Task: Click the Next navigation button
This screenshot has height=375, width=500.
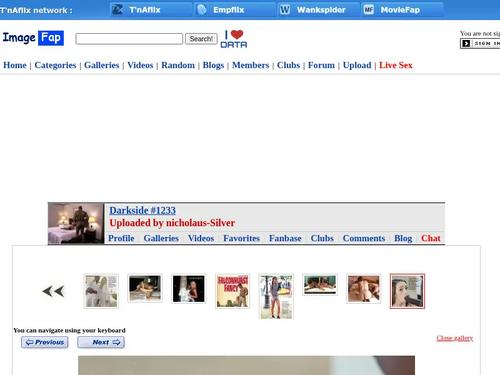Action: [x=101, y=342]
